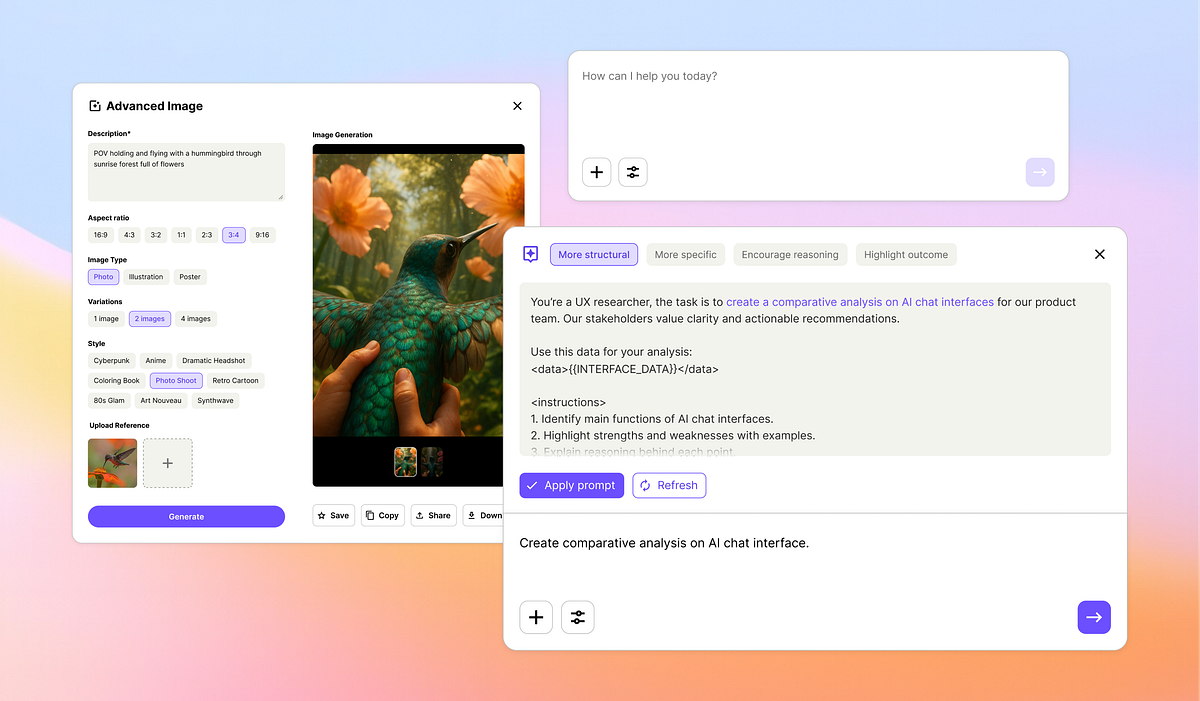Open the attachment plus icon in chat input
The height and width of the screenshot is (701, 1200).
point(536,617)
